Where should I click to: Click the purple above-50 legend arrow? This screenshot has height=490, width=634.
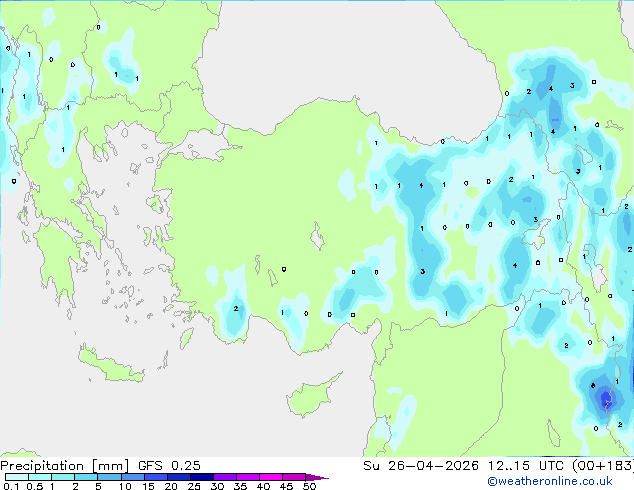[317, 477]
